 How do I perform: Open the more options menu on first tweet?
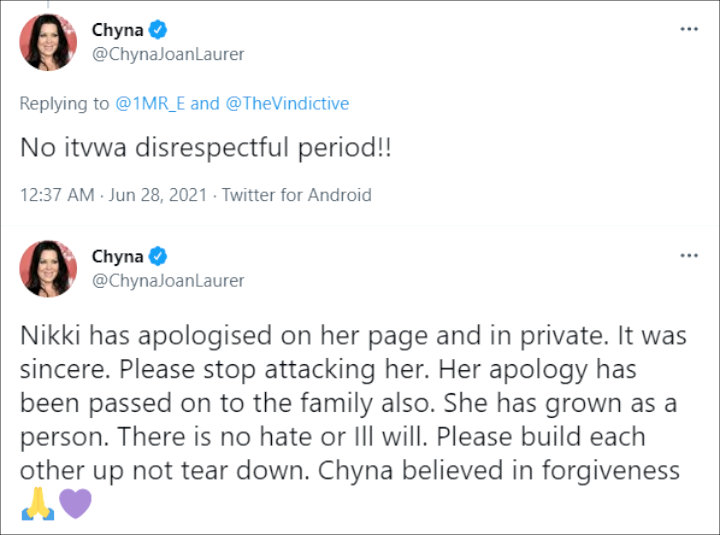(689, 29)
